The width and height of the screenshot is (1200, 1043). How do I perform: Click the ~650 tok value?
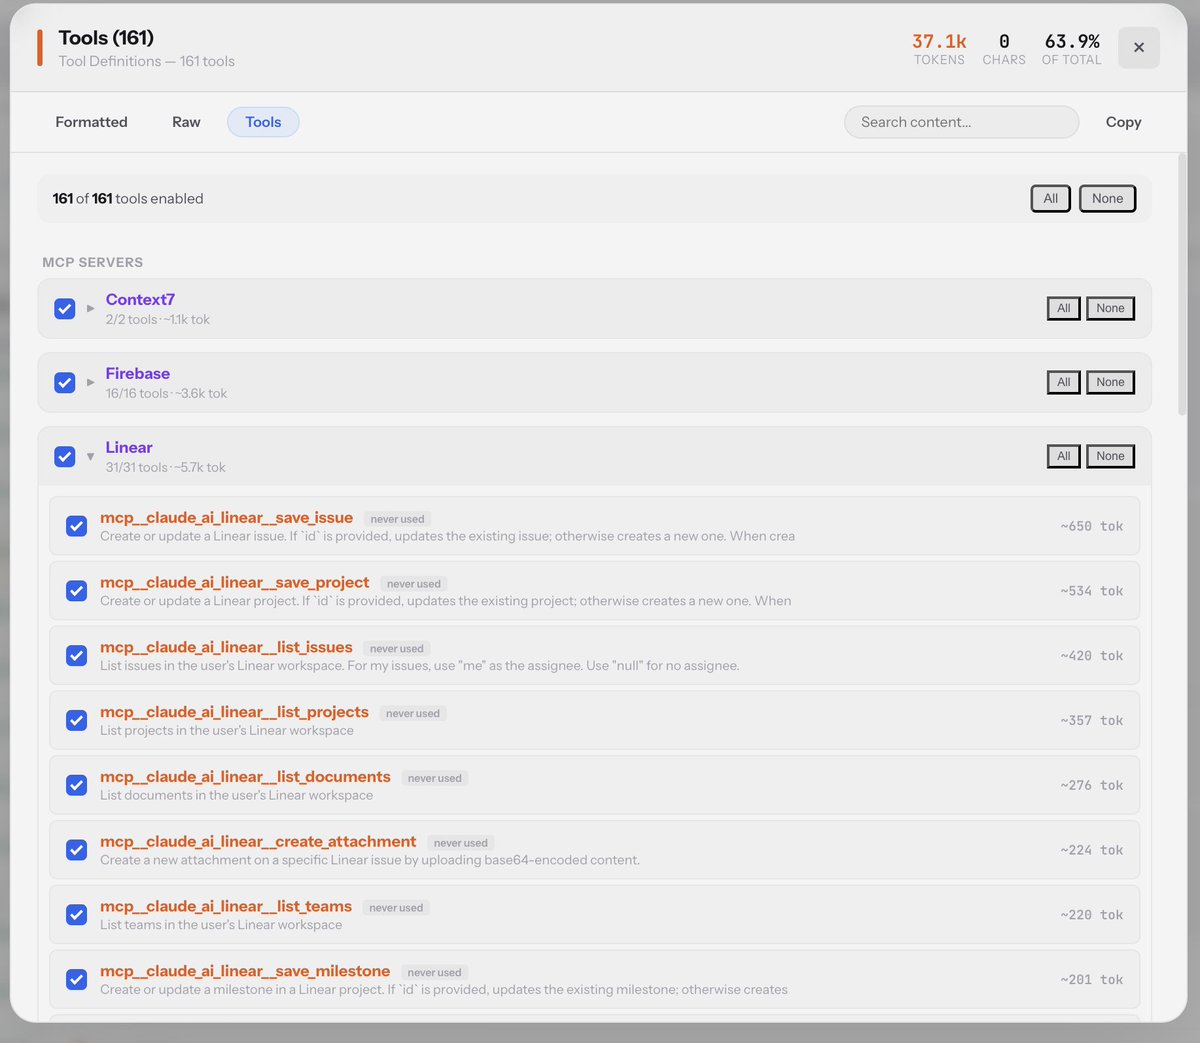tap(1092, 526)
